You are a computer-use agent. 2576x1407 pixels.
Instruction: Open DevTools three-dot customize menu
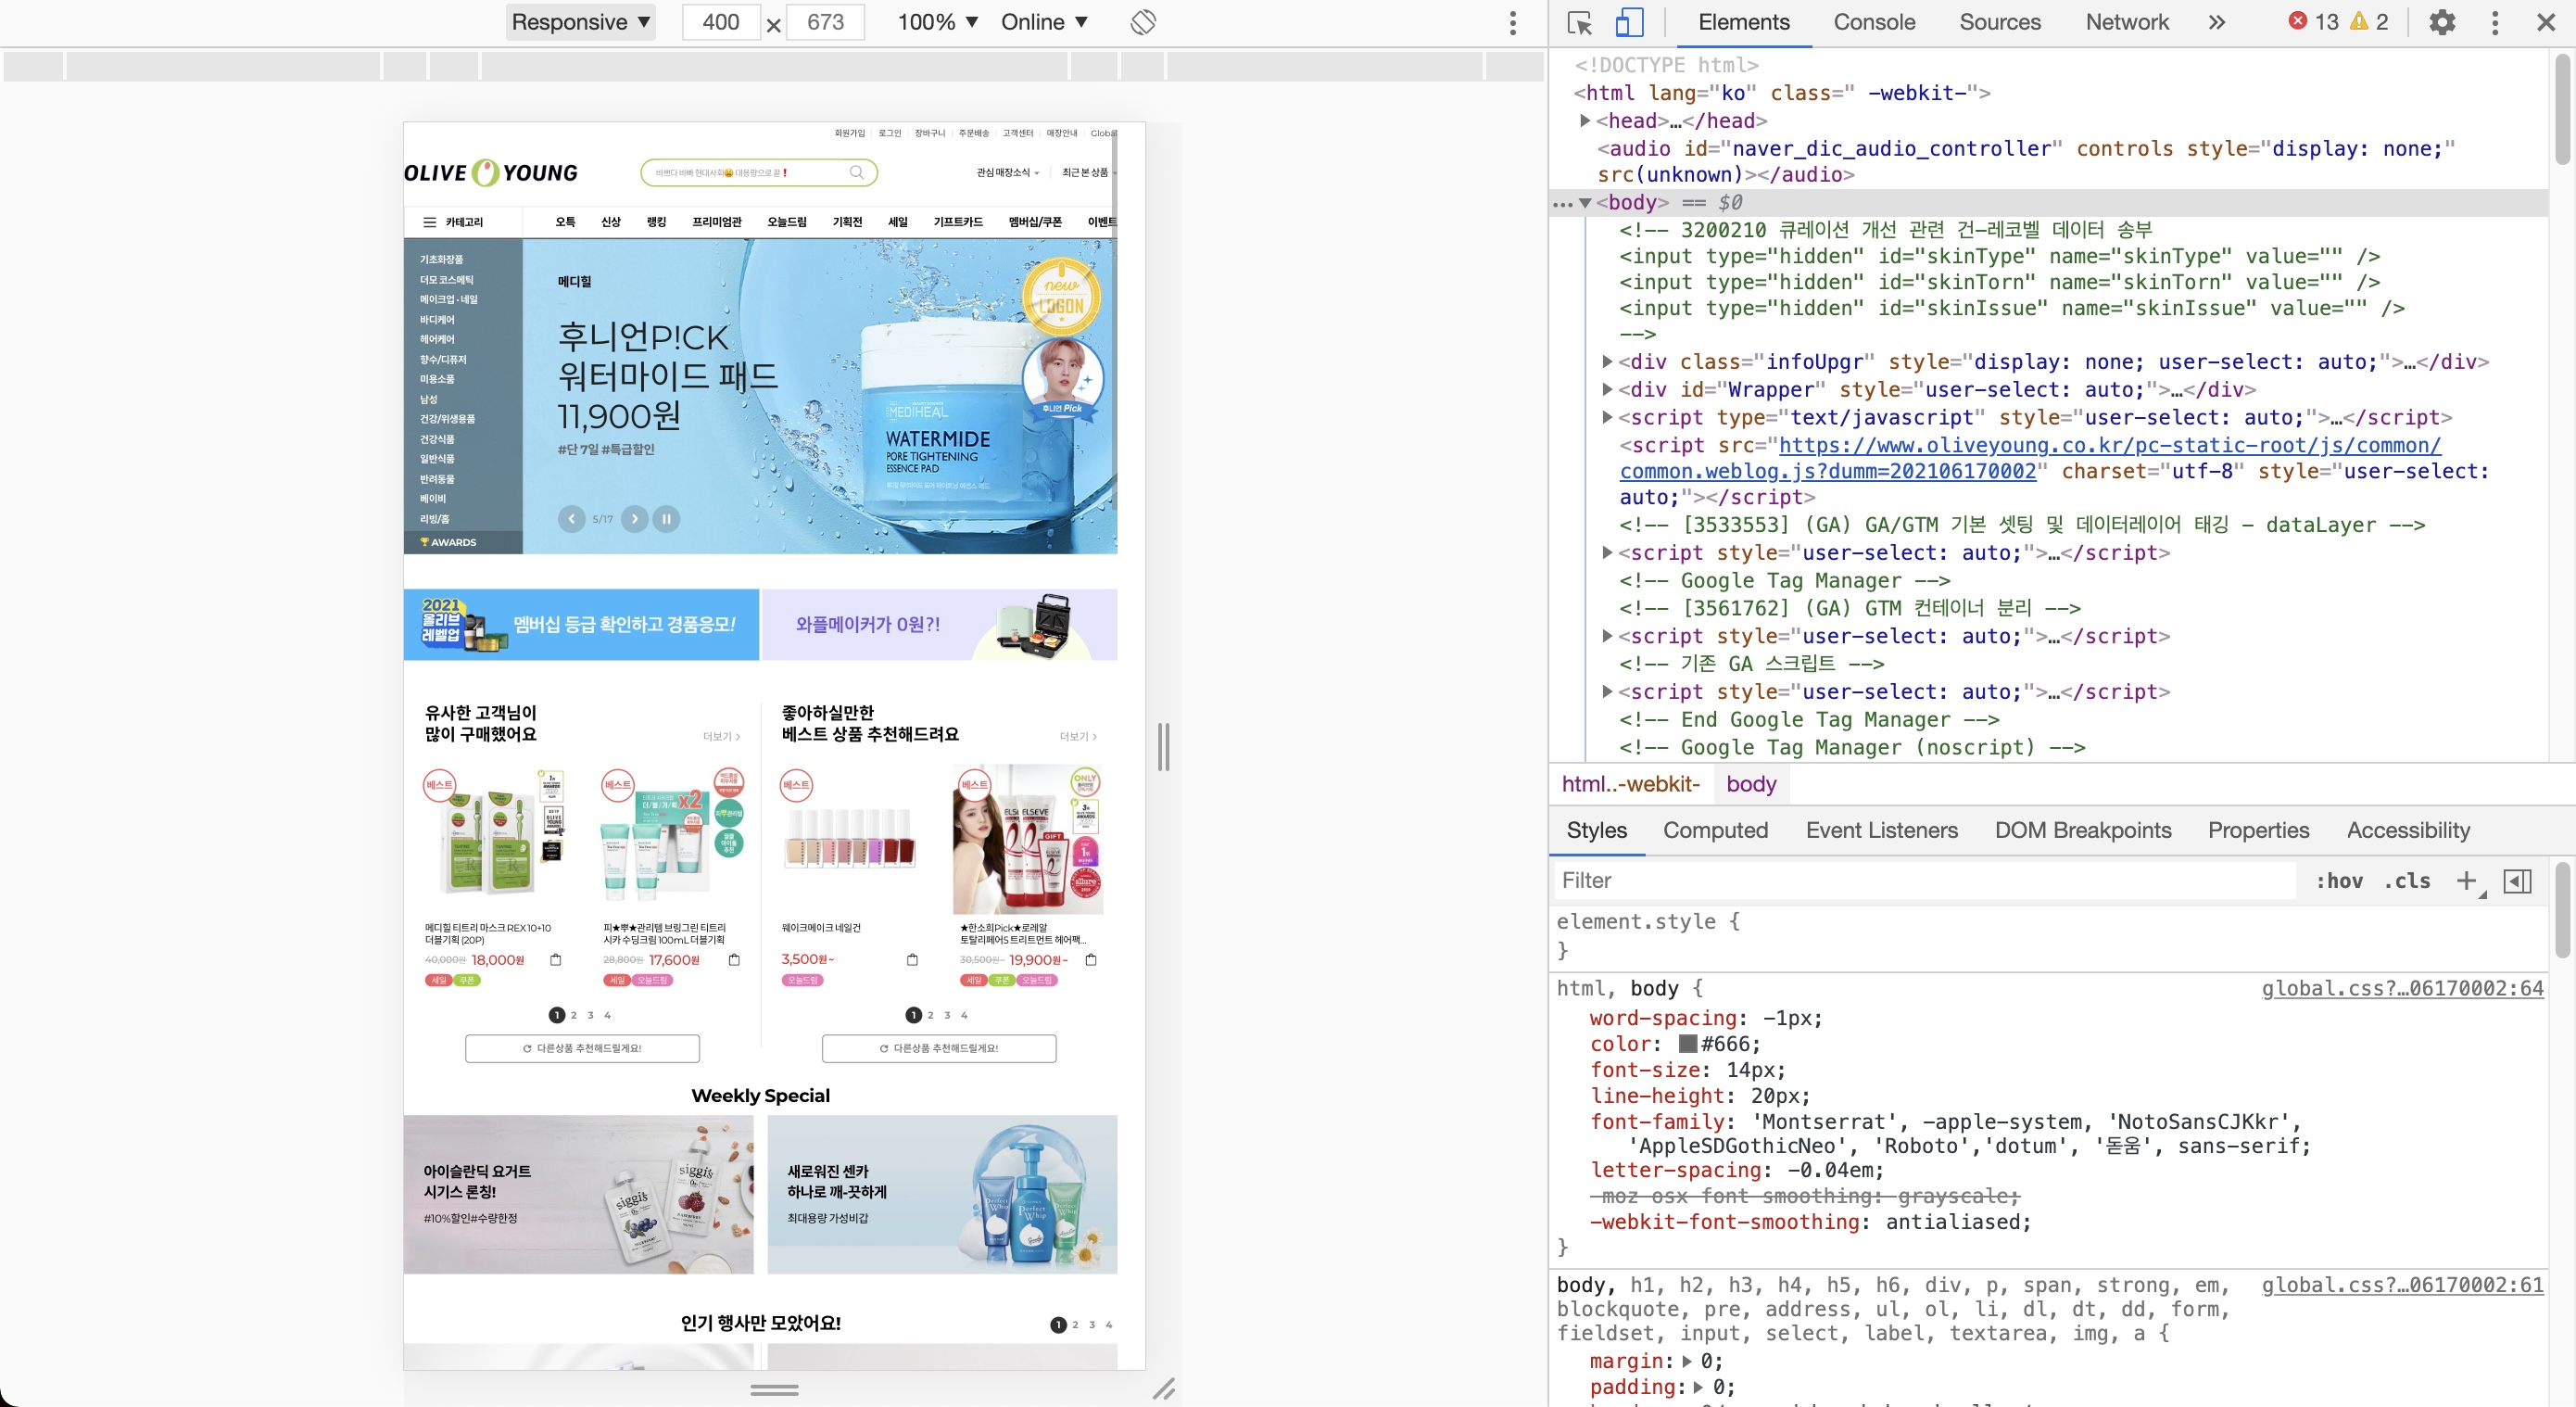coord(2495,22)
